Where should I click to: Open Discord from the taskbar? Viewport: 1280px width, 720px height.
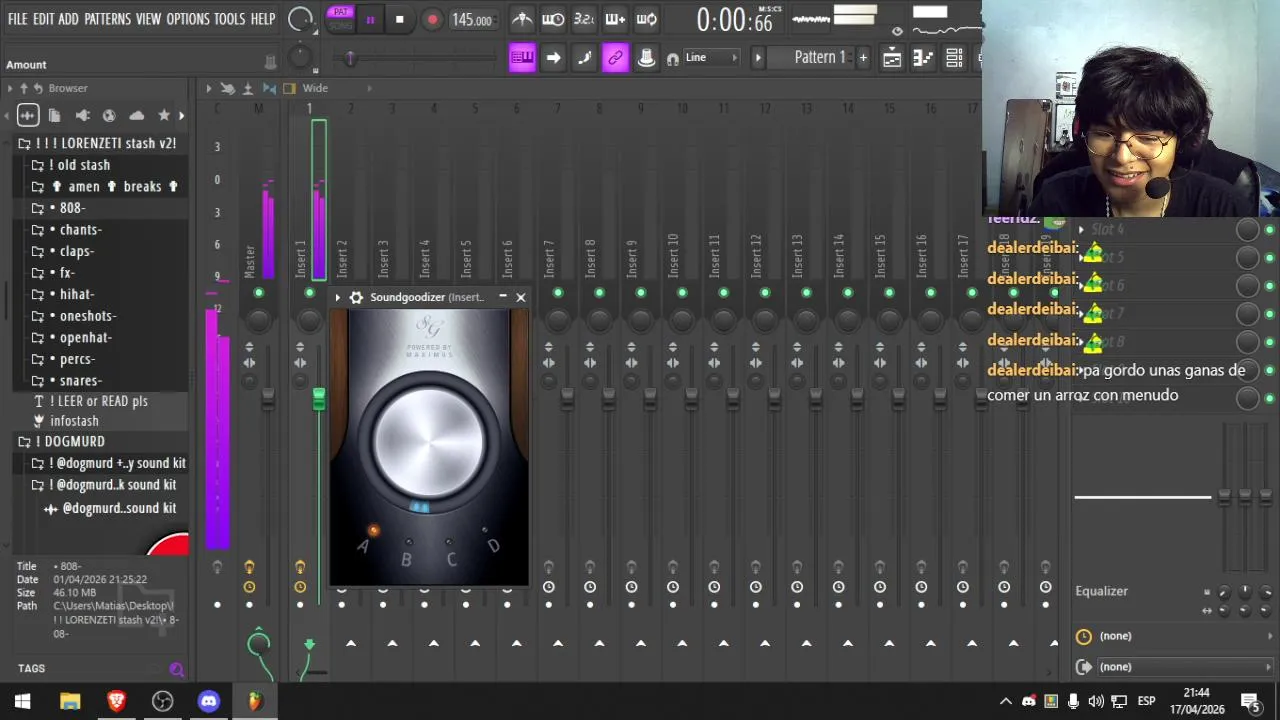(x=208, y=701)
